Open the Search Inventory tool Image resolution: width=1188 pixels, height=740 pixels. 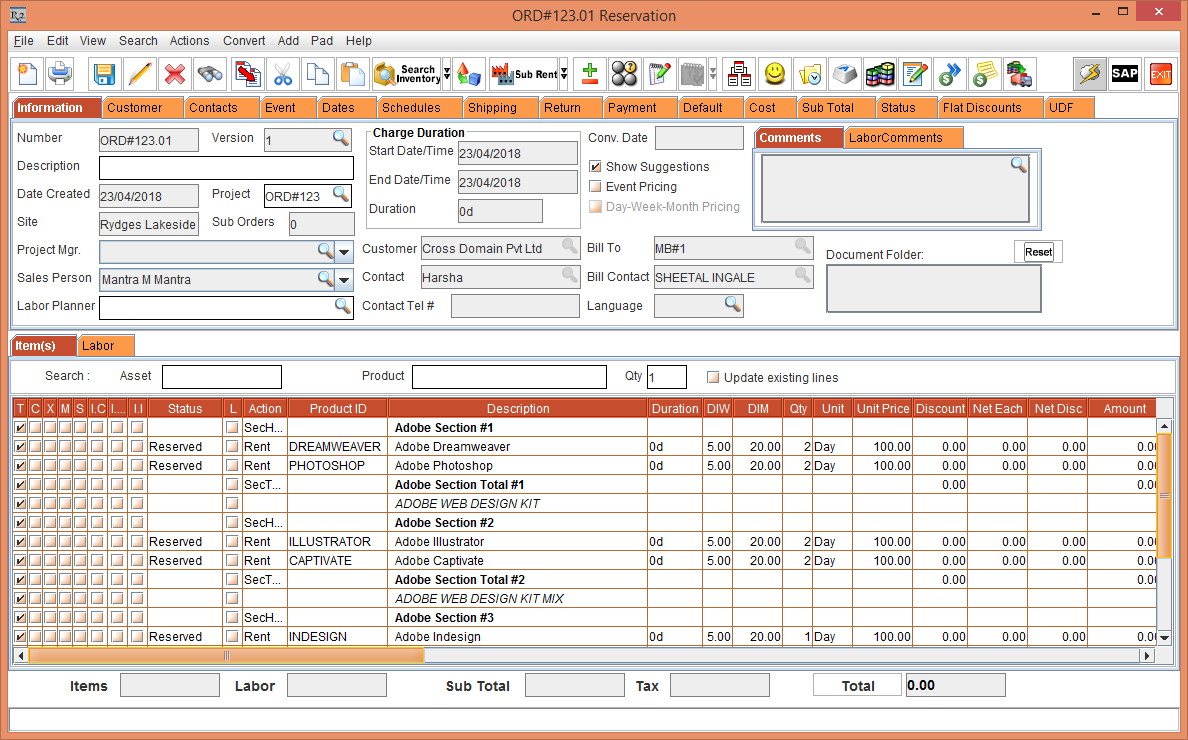407,74
